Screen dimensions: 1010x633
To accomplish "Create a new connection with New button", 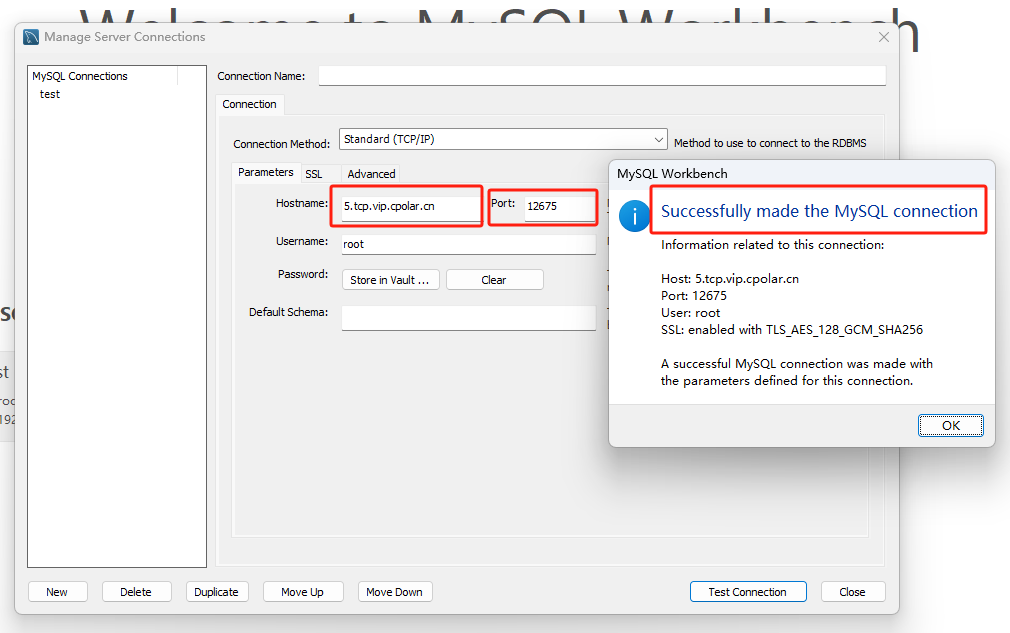I will (57, 592).
